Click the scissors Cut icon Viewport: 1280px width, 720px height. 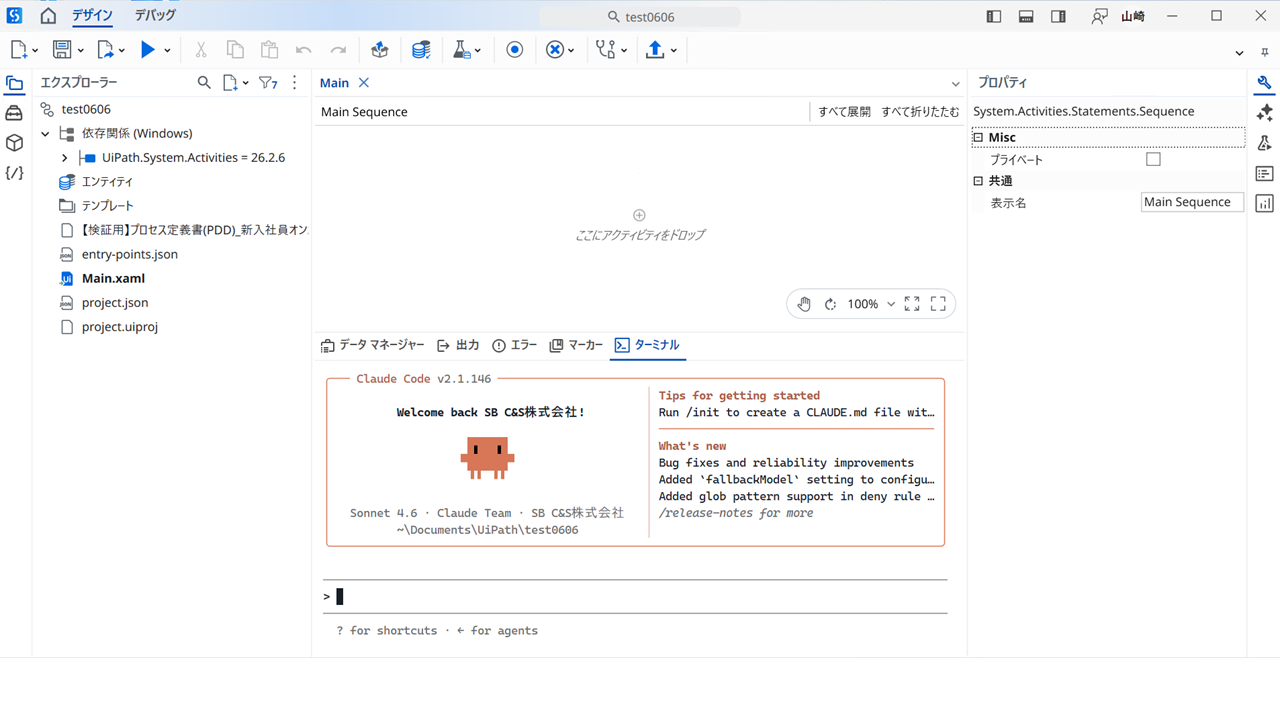pyautogui.click(x=201, y=50)
